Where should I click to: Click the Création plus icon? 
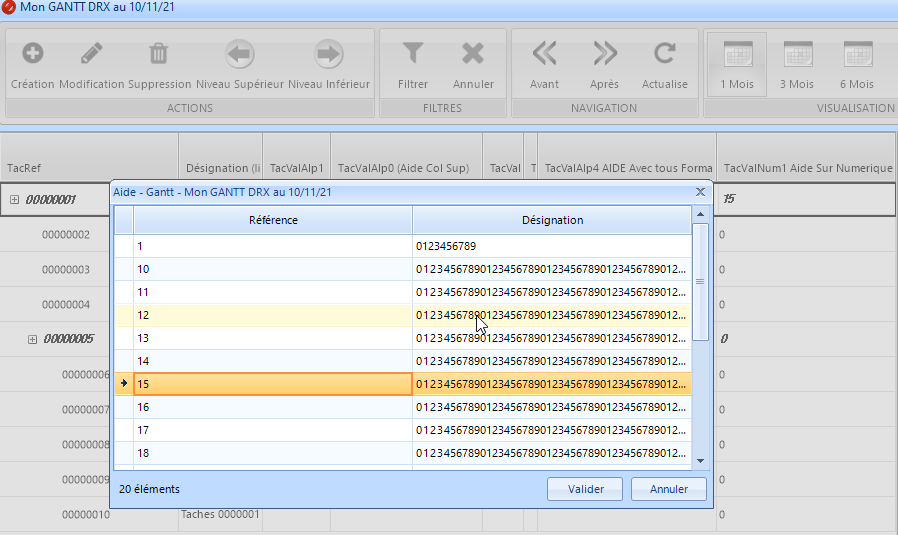32,54
